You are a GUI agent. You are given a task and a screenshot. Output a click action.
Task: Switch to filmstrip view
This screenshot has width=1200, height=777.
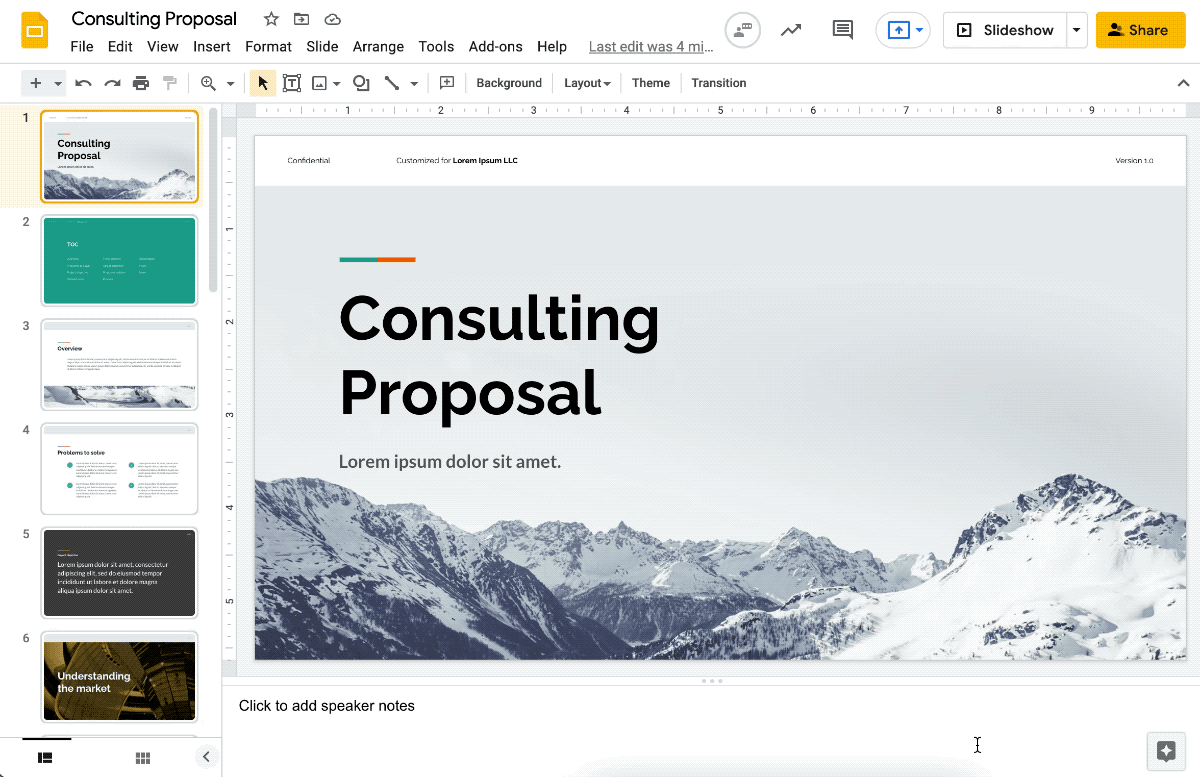pyautogui.click(x=45, y=758)
